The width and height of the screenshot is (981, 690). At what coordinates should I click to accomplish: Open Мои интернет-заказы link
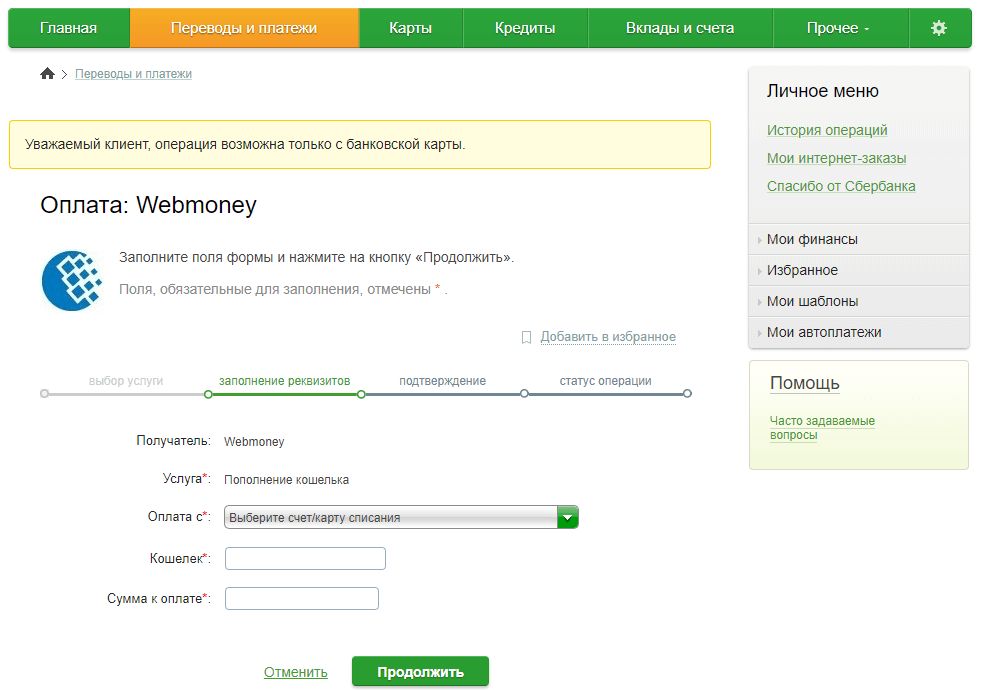pos(836,158)
